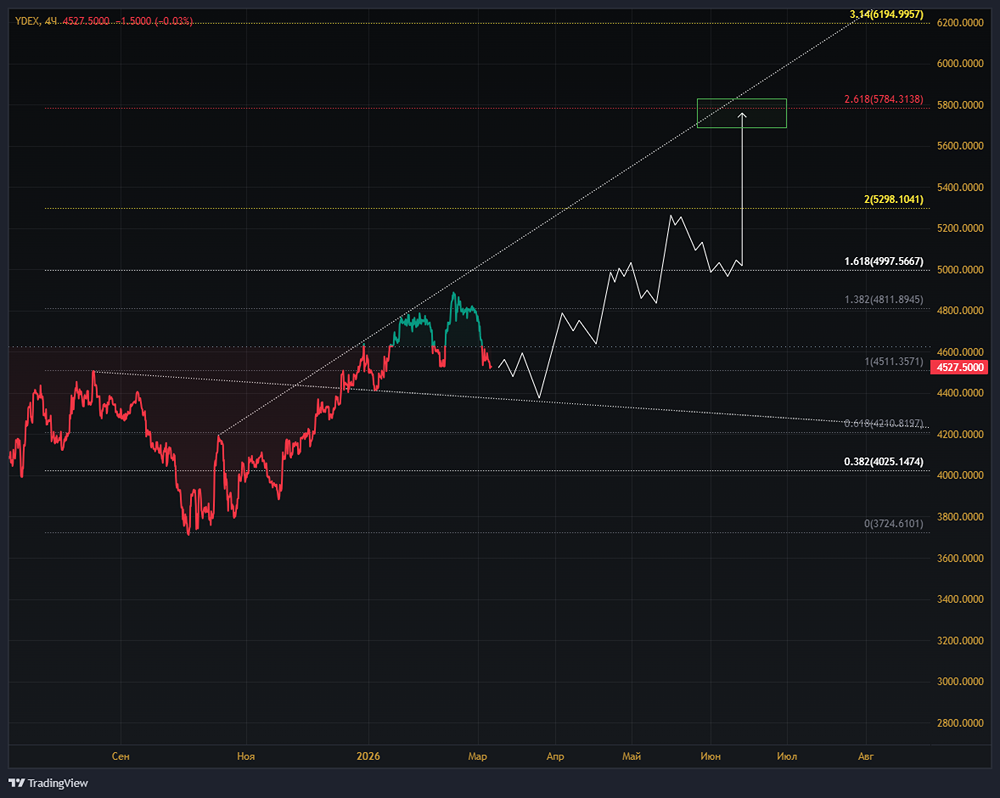
Task: Click the Апр month label on time axis
Action: coord(555,757)
